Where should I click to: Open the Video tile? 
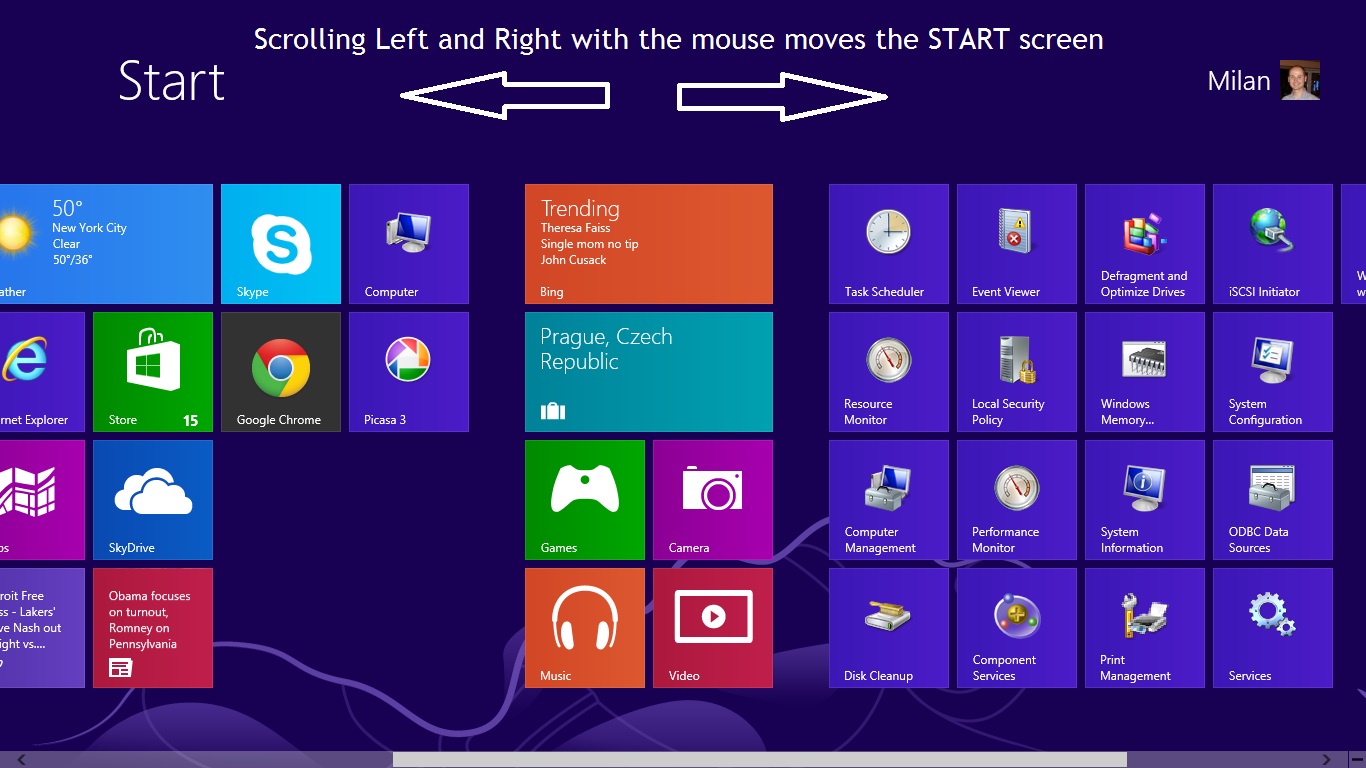click(x=713, y=628)
